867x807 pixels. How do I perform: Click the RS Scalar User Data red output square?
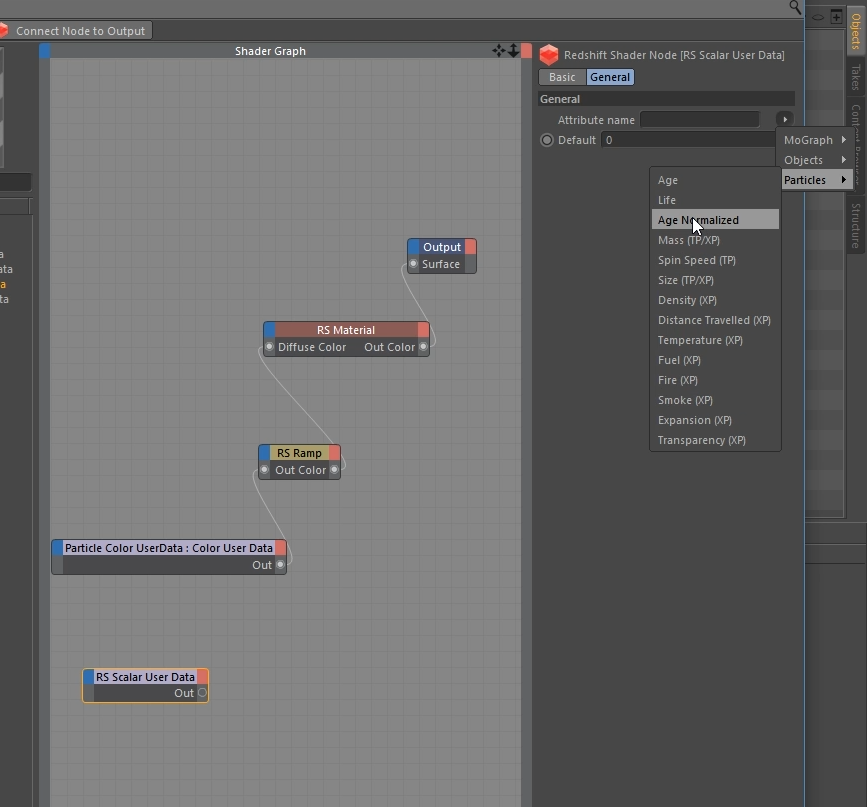click(x=202, y=676)
